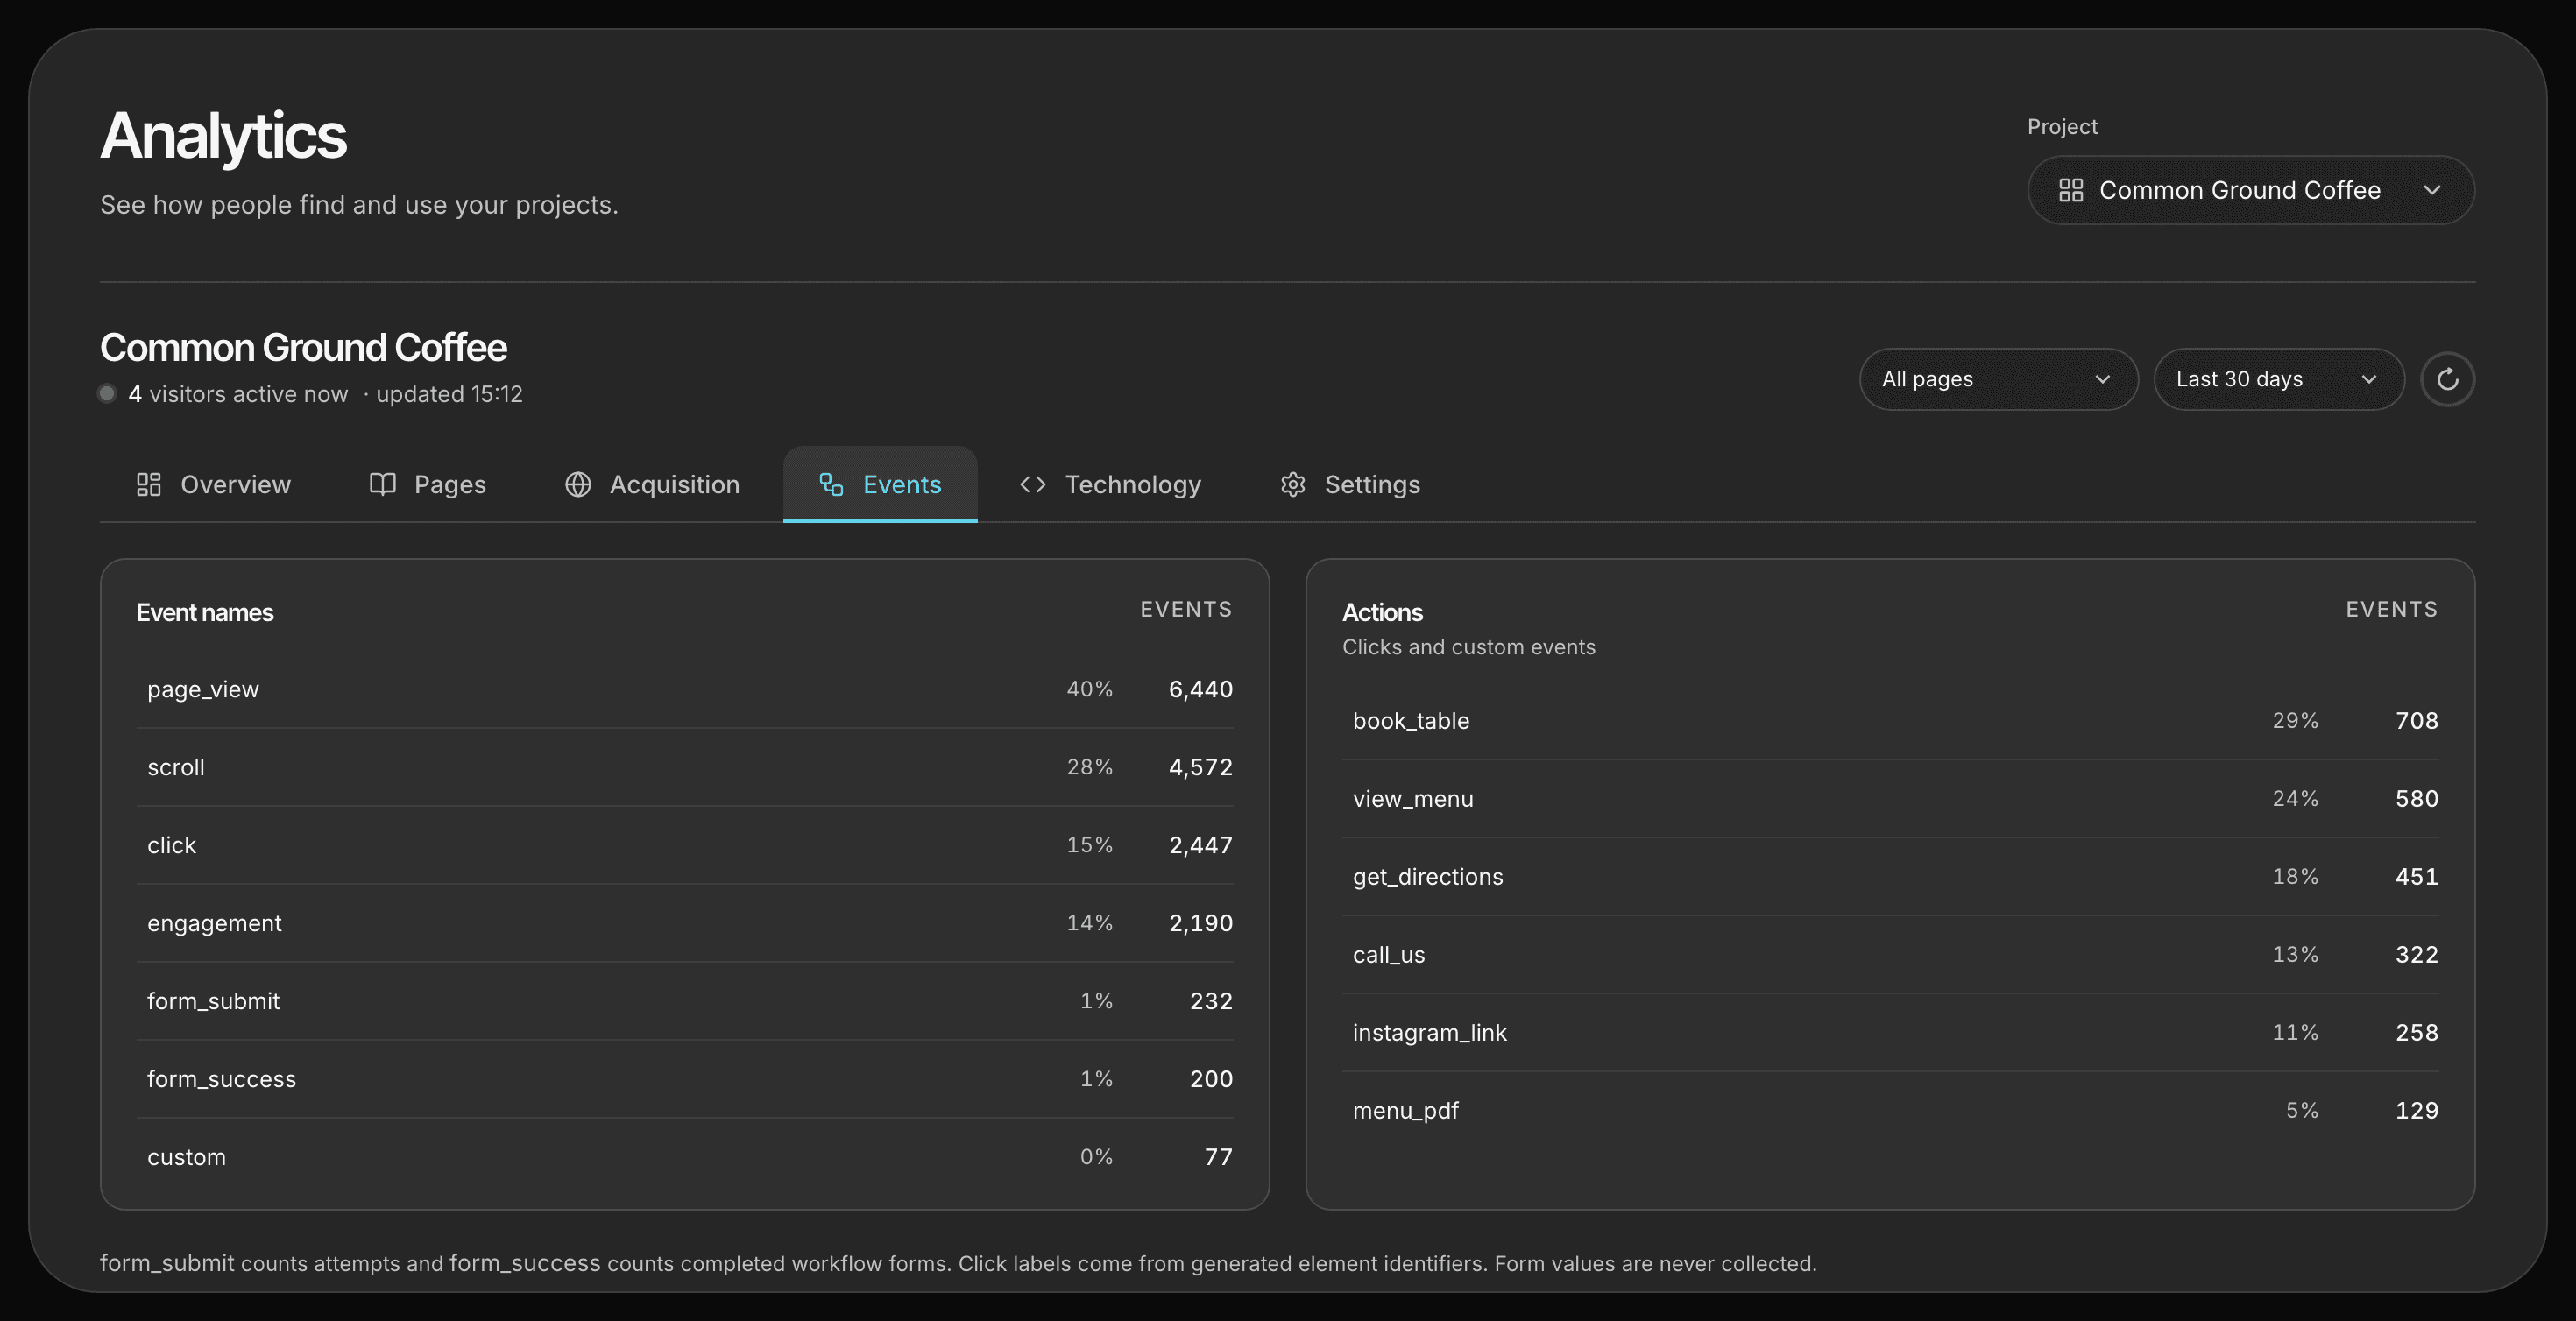2576x1321 pixels.
Task: Select the form_submit event row
Action: [x=685, y=1001]
